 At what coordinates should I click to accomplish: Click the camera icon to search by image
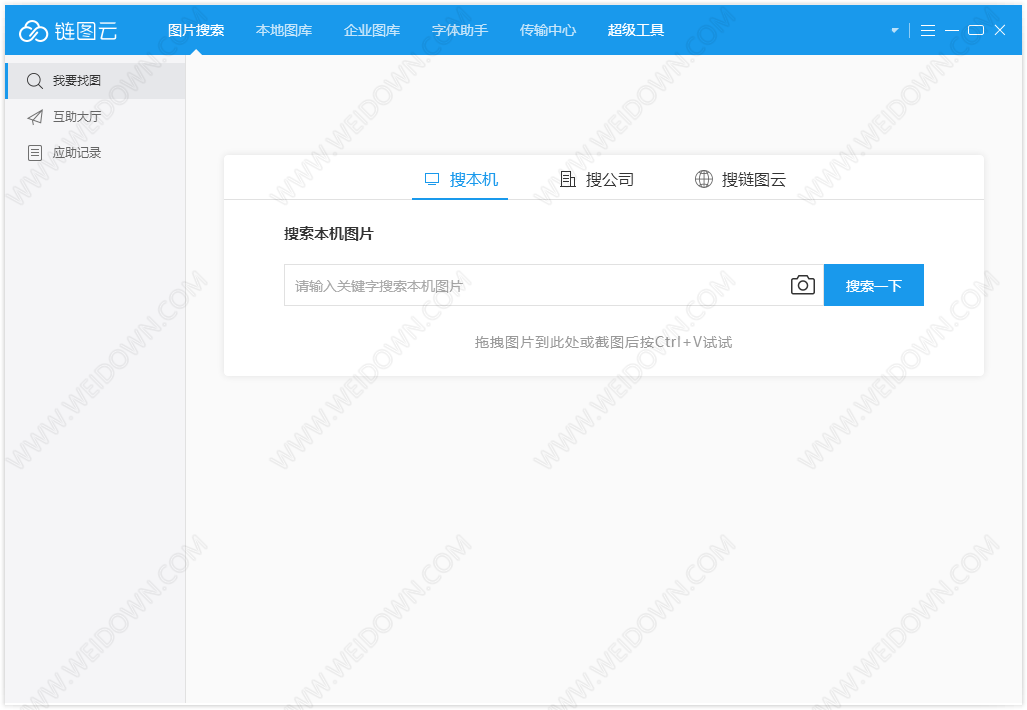pyautogui.click(x=803, y=285)
